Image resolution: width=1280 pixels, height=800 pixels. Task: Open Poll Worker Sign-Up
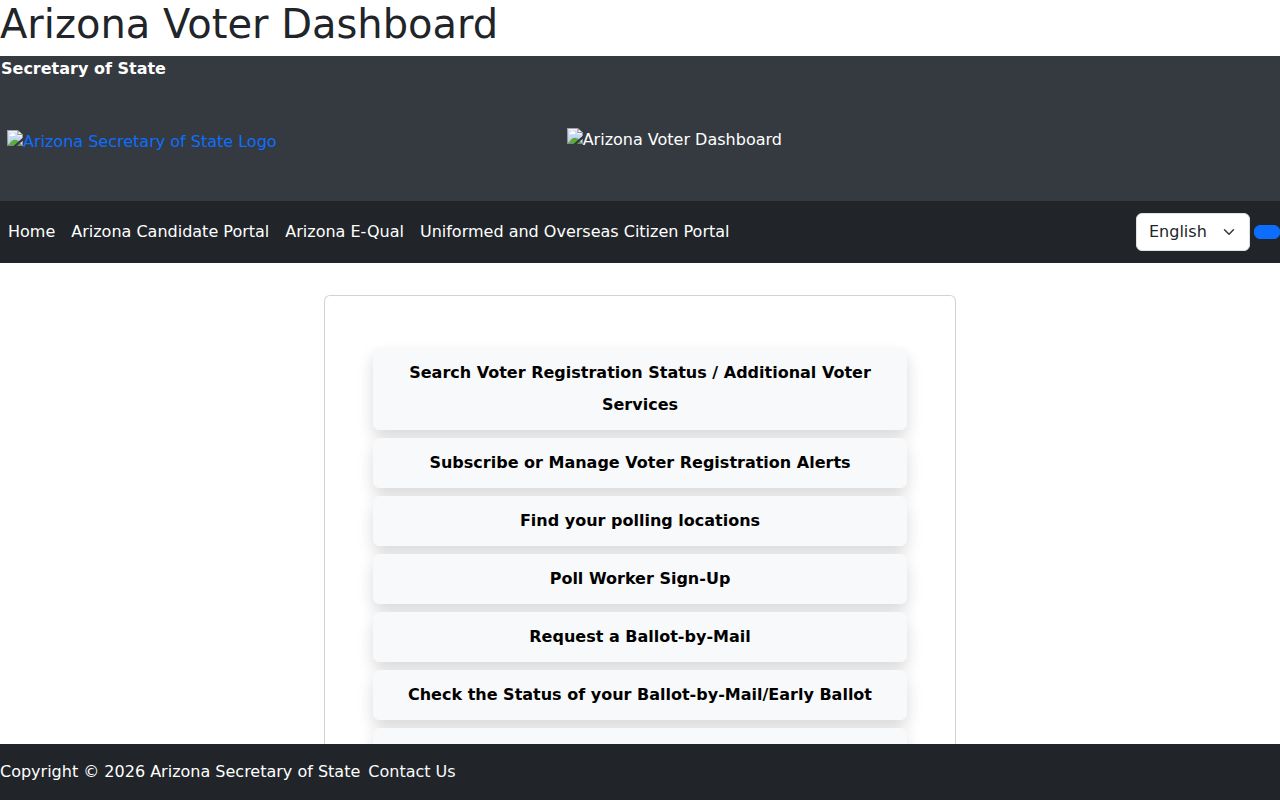640,579
